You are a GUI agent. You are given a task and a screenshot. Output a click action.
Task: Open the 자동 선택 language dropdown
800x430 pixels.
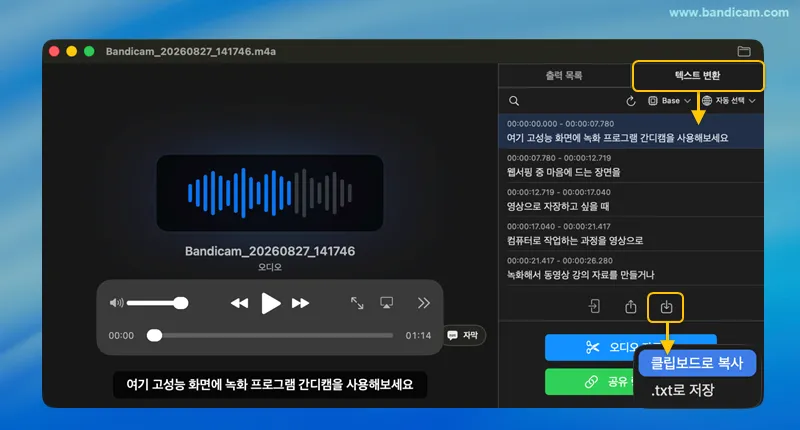[728, 101]
